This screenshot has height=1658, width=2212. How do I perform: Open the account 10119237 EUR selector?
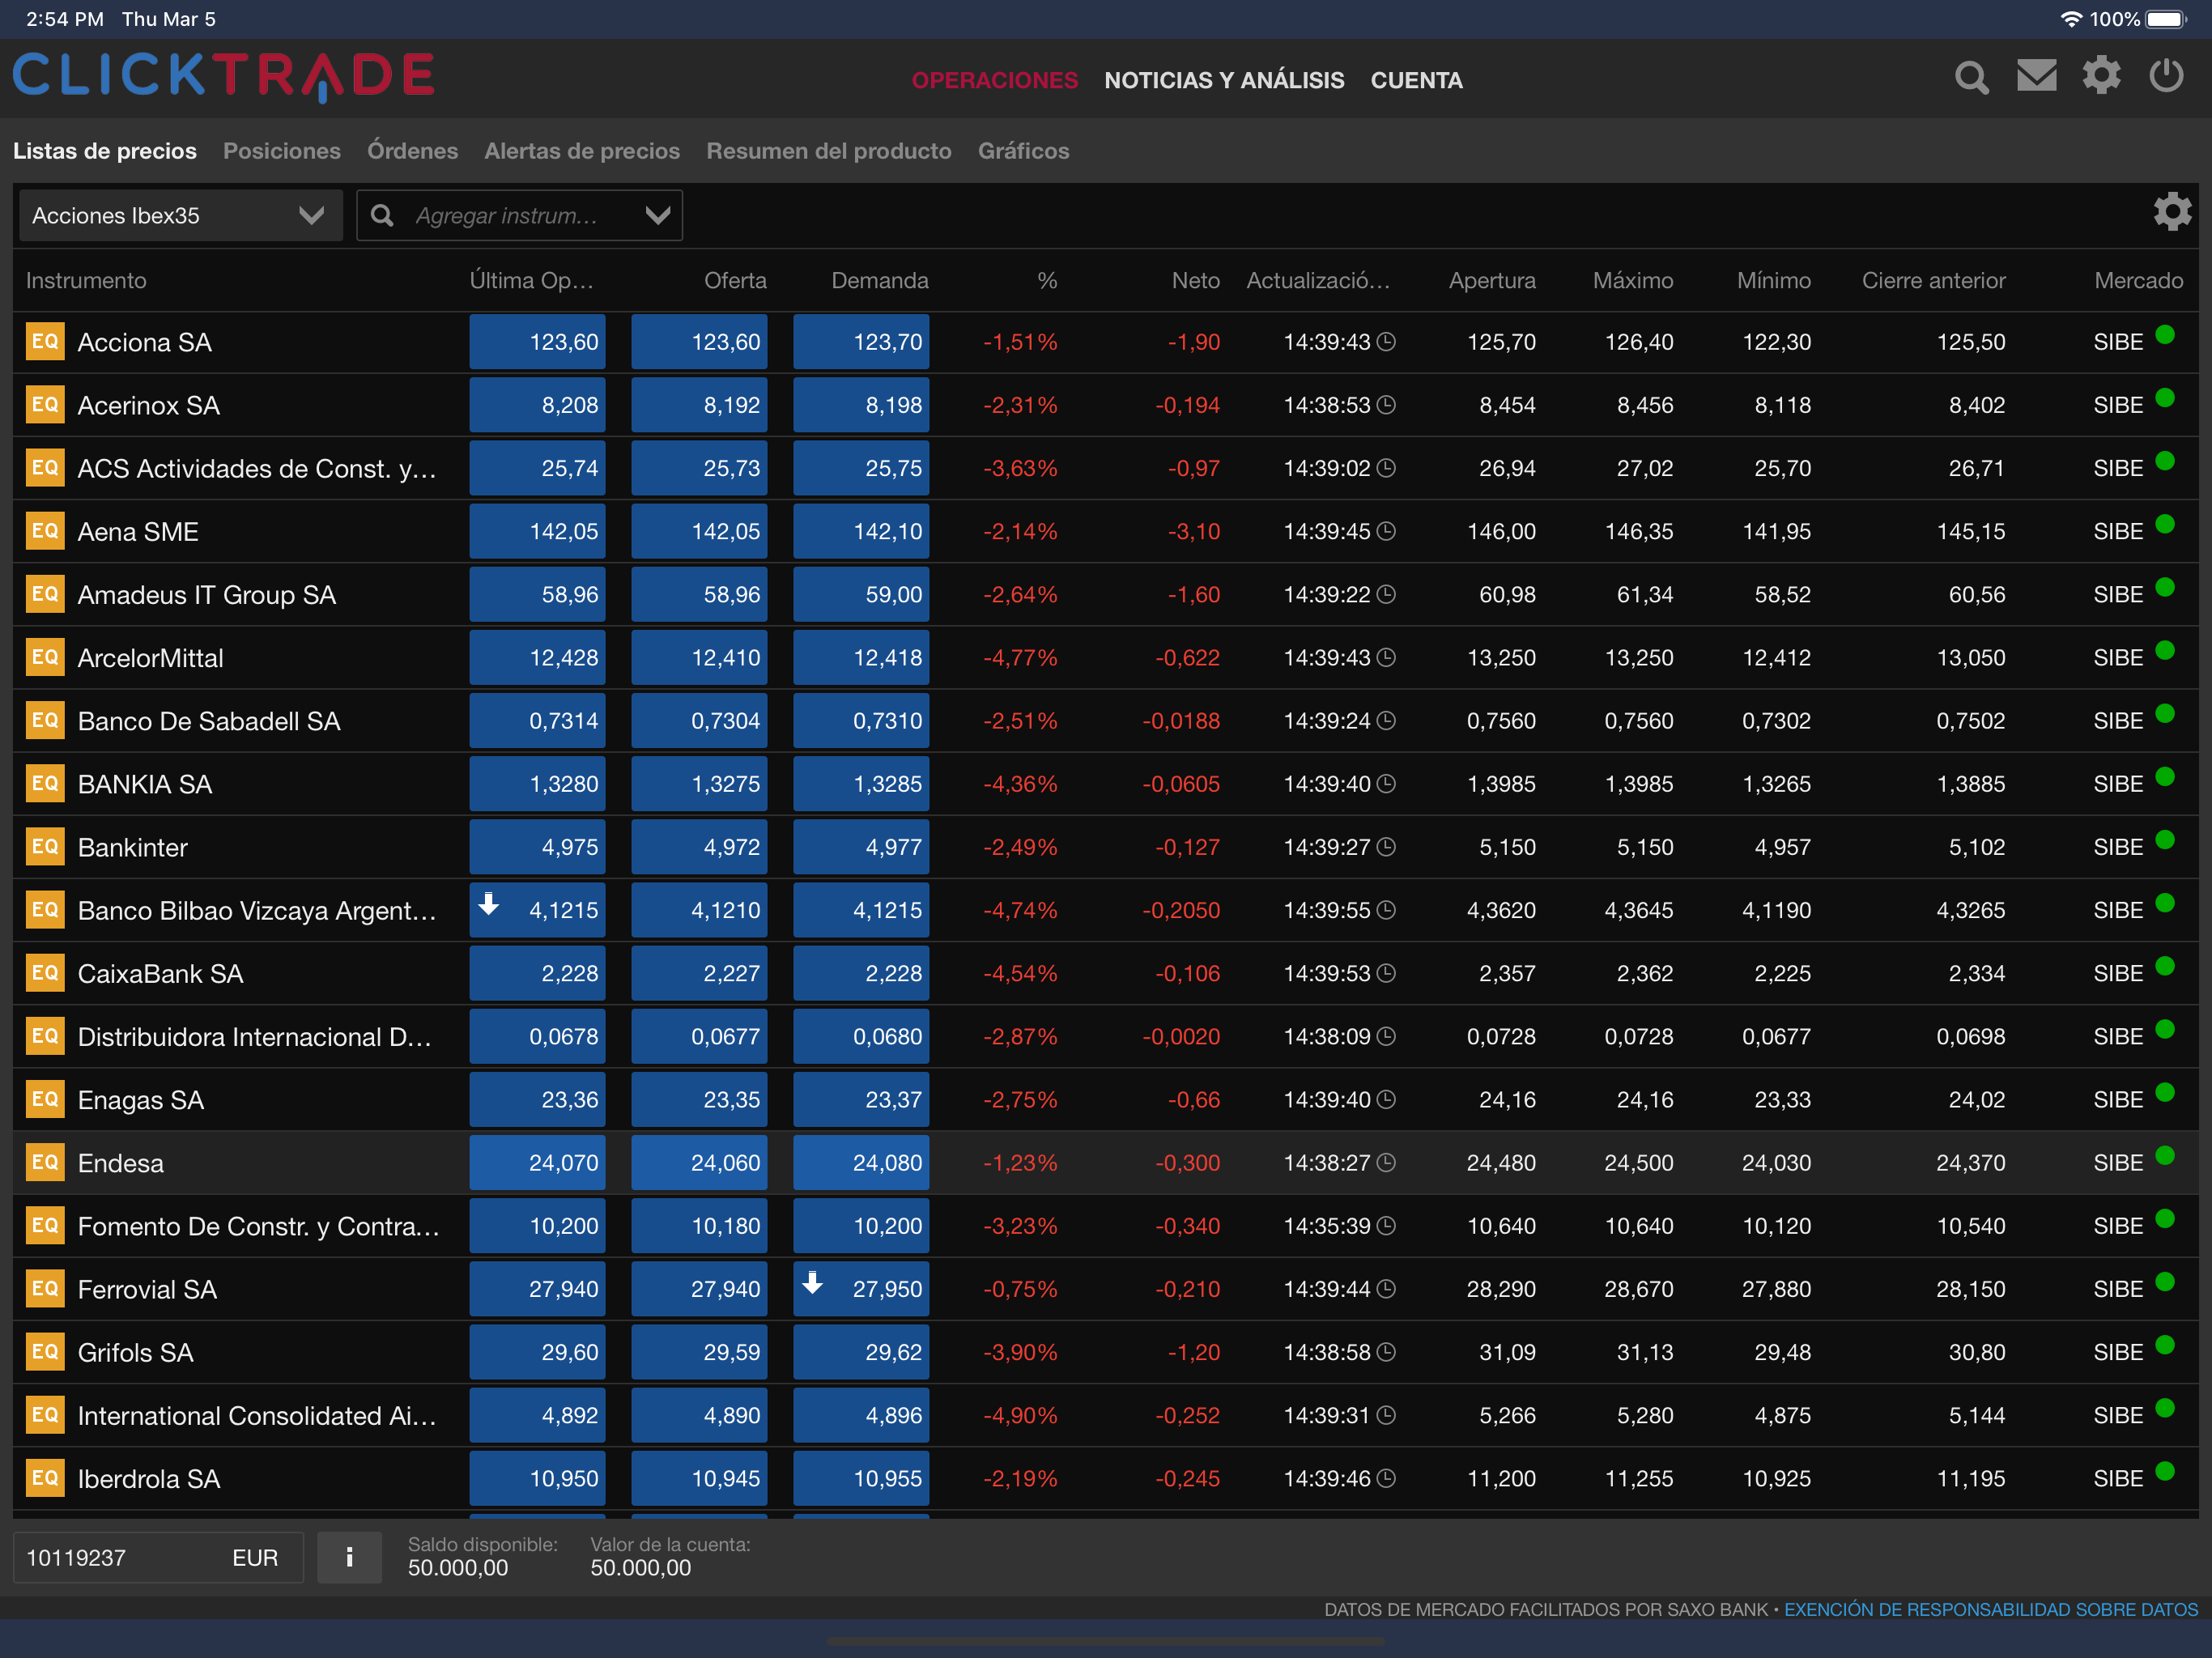tap(158, 1557)
